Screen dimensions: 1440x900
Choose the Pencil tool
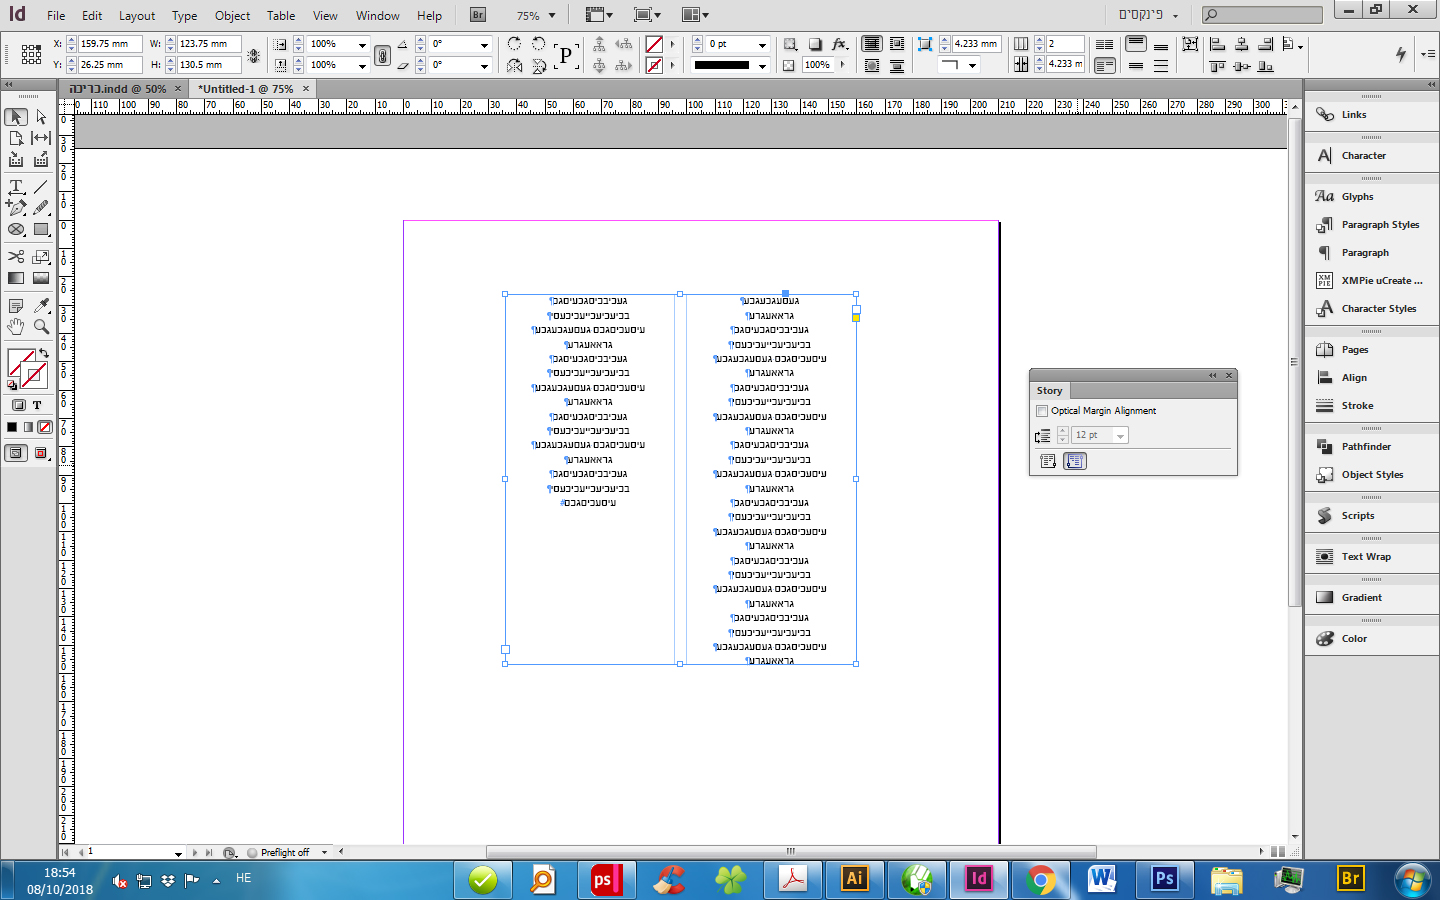[x=41, y=208]
